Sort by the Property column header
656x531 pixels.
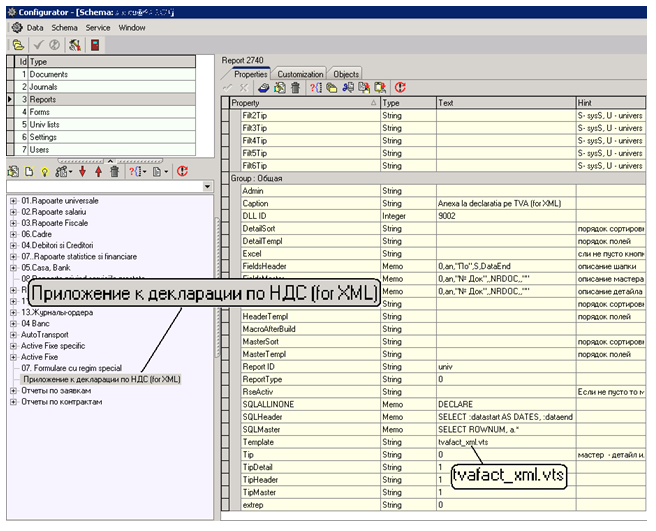point(305,103)
